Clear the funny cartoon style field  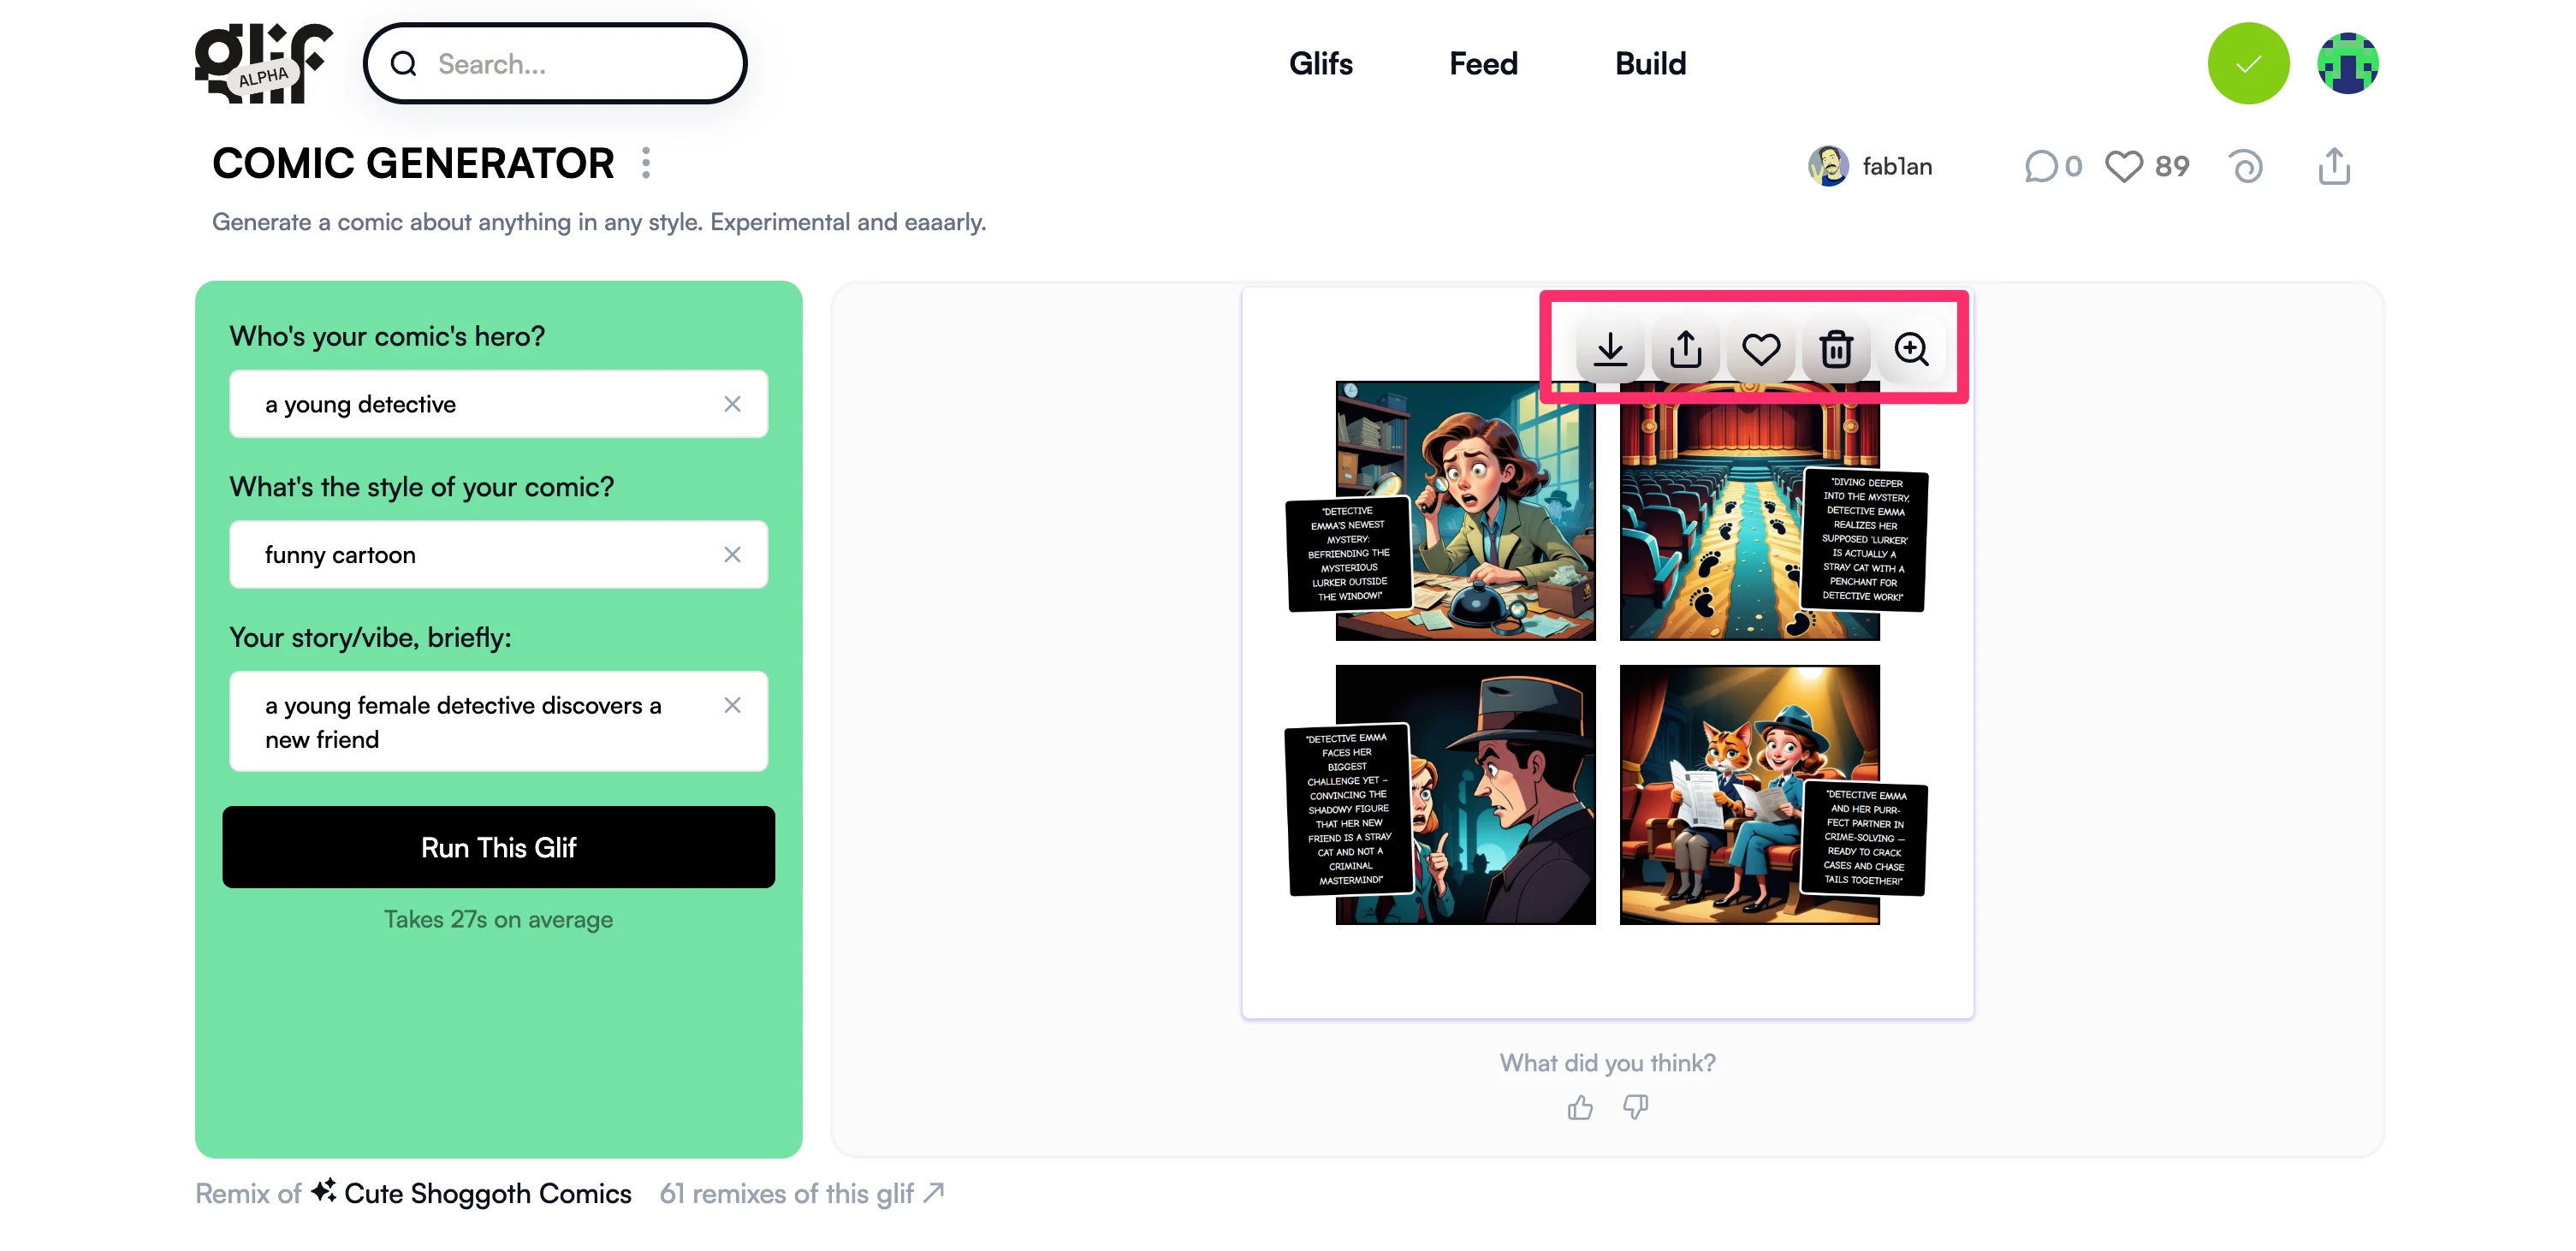click(732, 554)
